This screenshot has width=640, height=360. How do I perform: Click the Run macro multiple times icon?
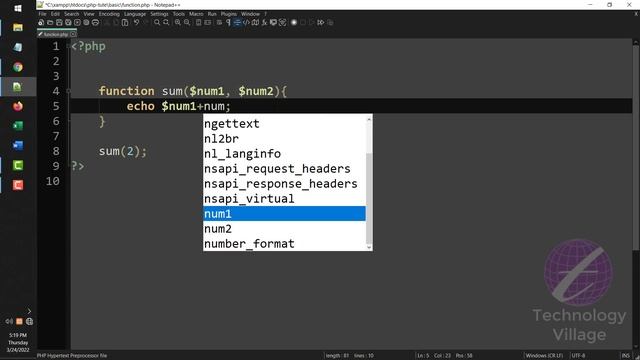pyautogui.click(x=320, y=22)
